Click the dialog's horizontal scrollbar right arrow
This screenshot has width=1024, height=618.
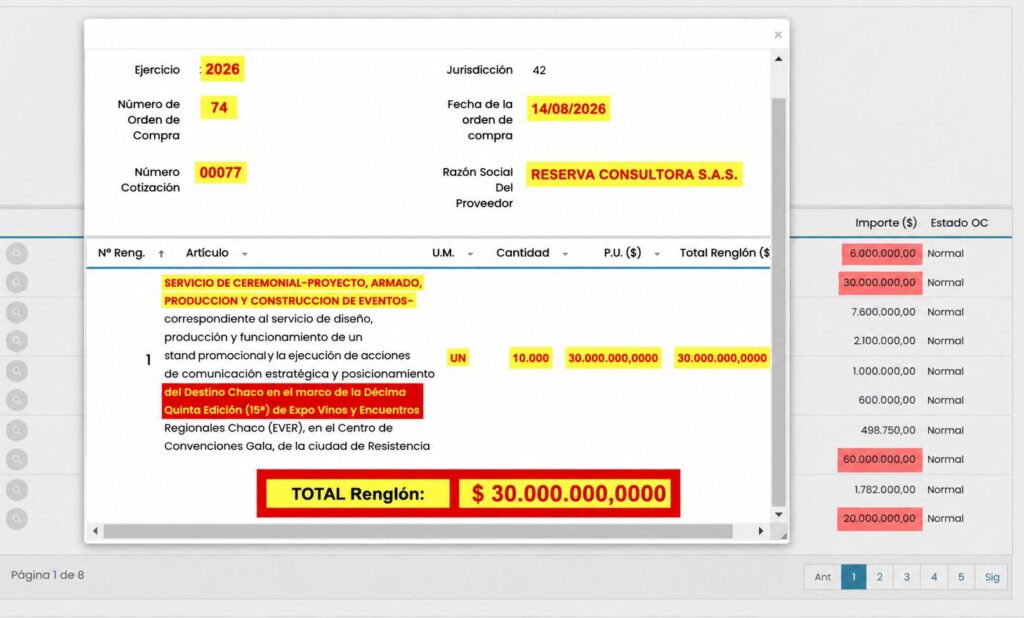pyautogui.click(x=760, y=531)
